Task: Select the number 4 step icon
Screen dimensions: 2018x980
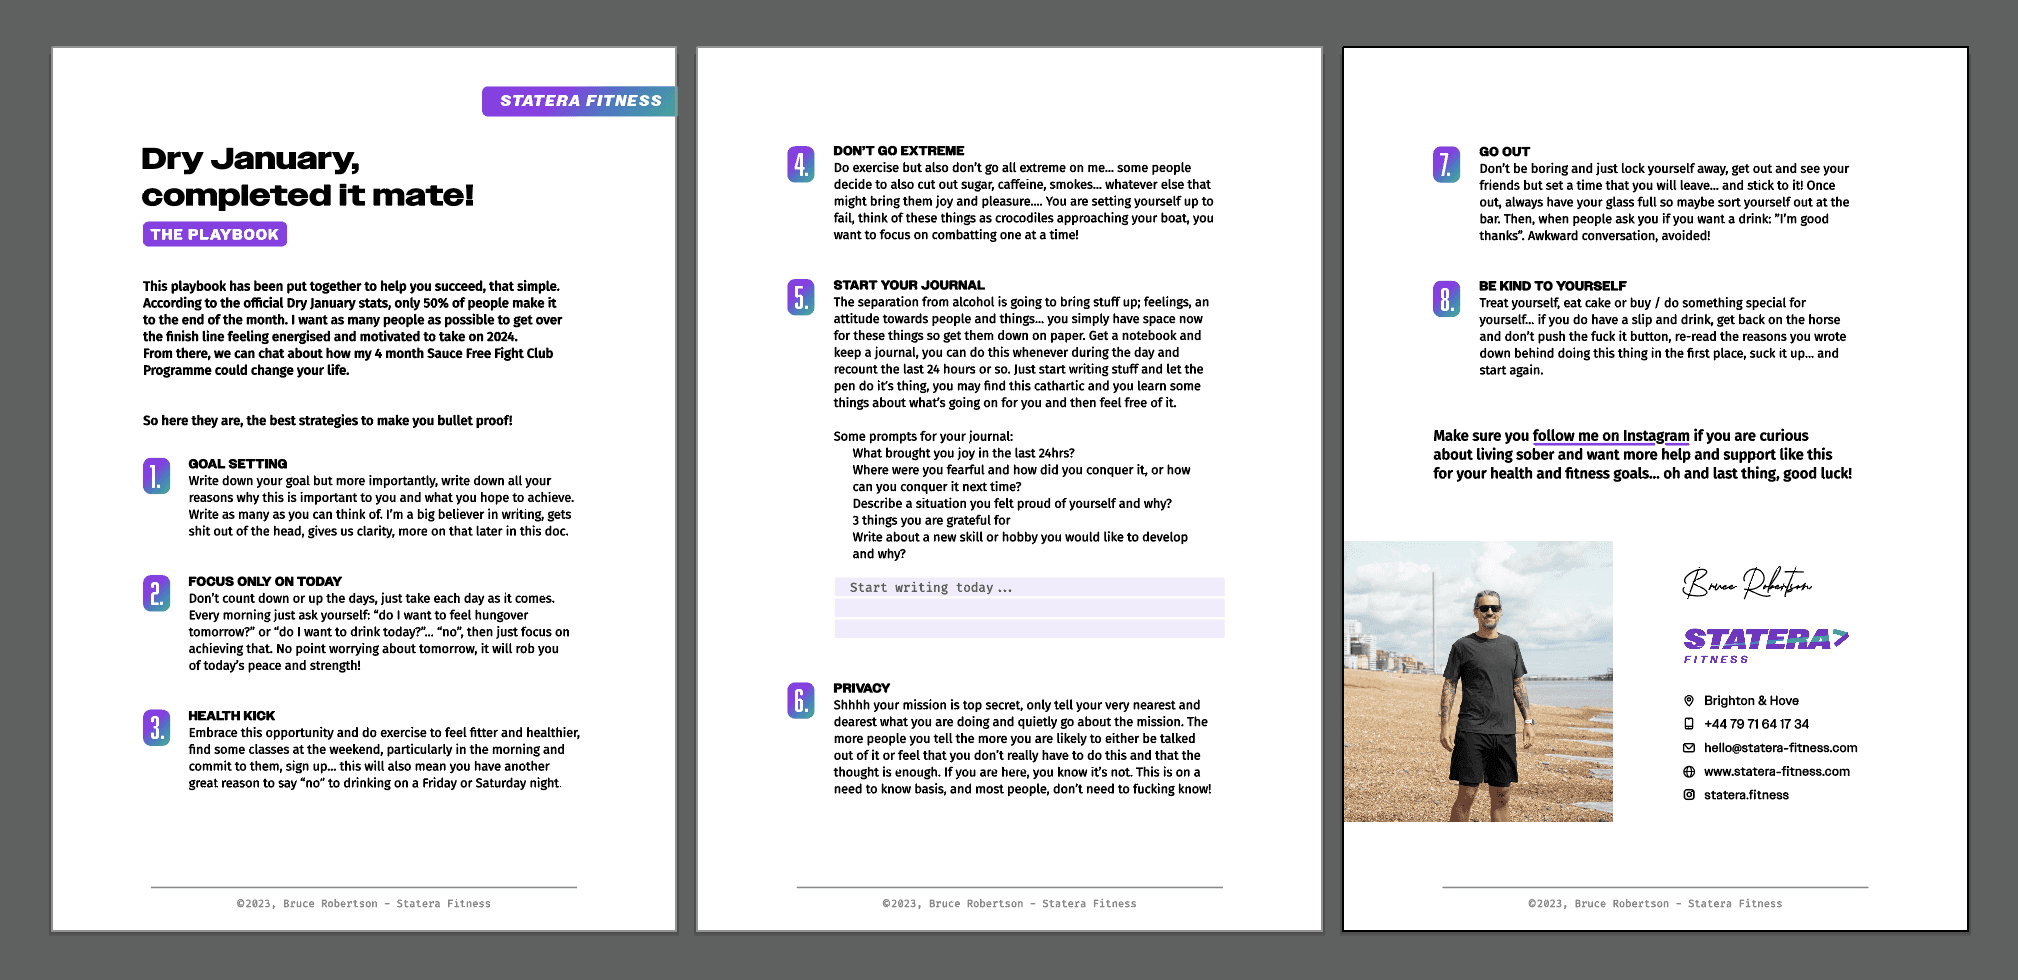Action: (800, 164)
